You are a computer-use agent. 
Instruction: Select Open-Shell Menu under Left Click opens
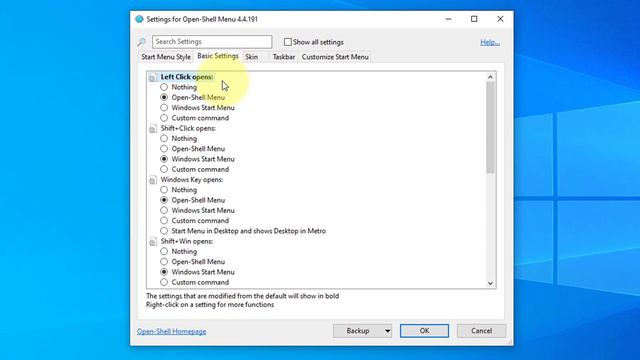click(164, 97)
